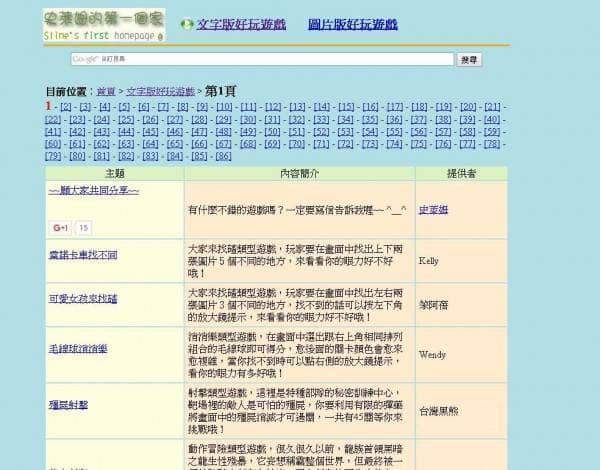This screenshot has width=600, height=470.
Task: Click the 提供者 column header
Action: 461,173
